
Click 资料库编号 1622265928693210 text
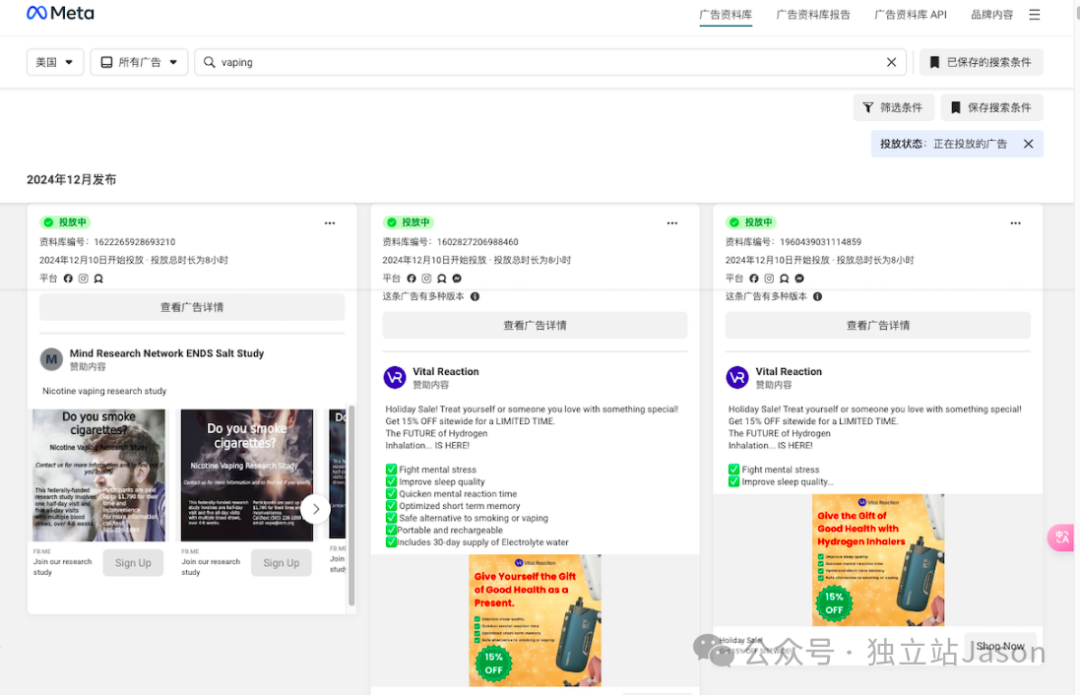click(x=107, y=242)
